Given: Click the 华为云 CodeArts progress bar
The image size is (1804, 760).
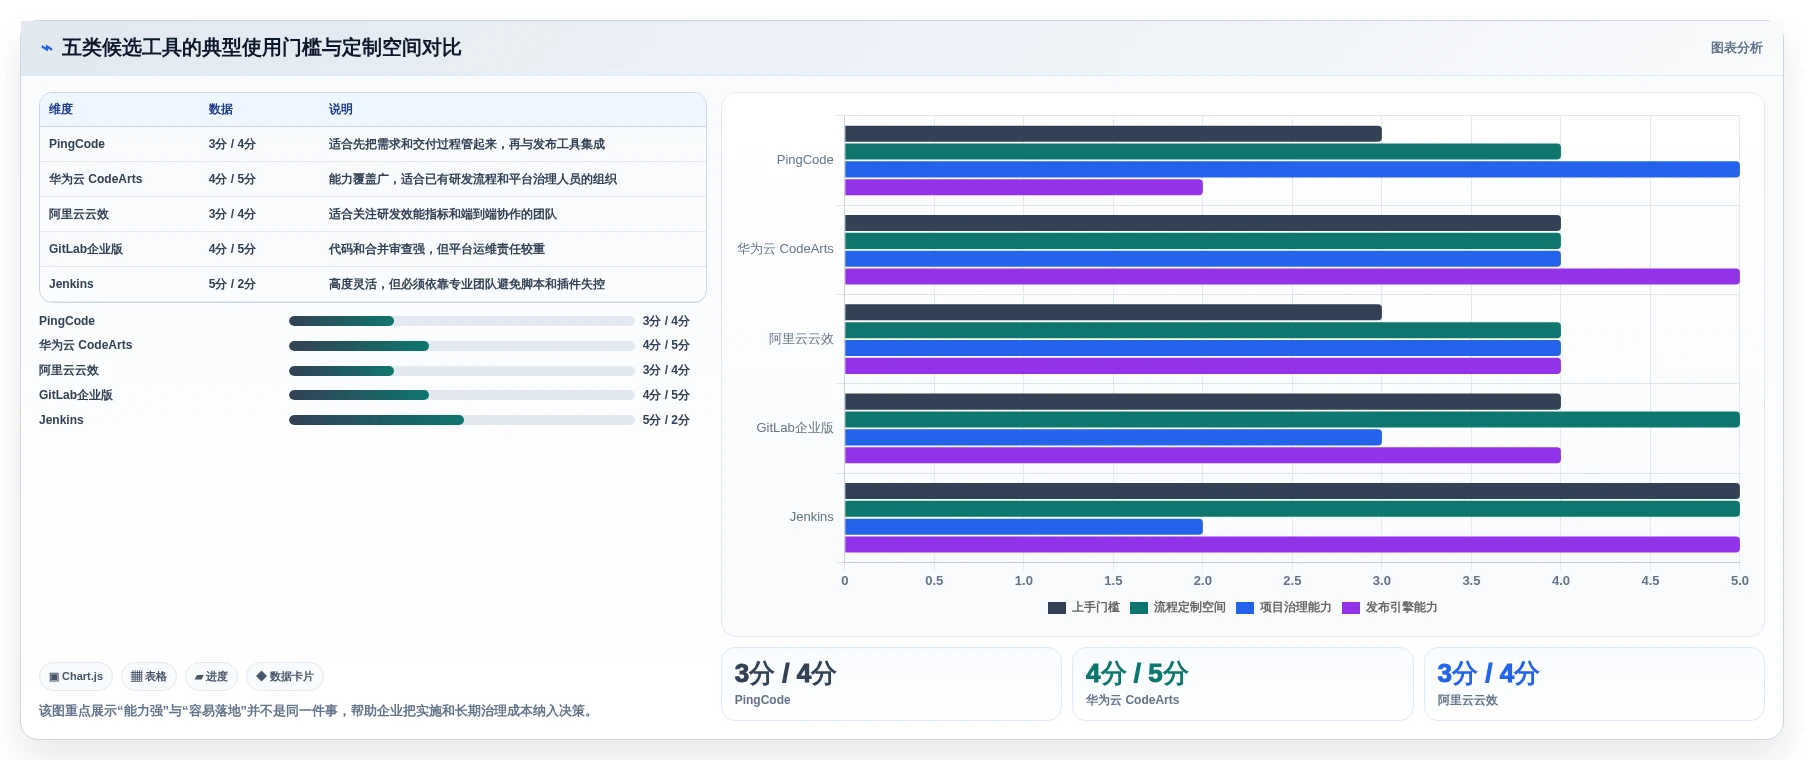Looking at the screenshot, I should tap(462, 346).
